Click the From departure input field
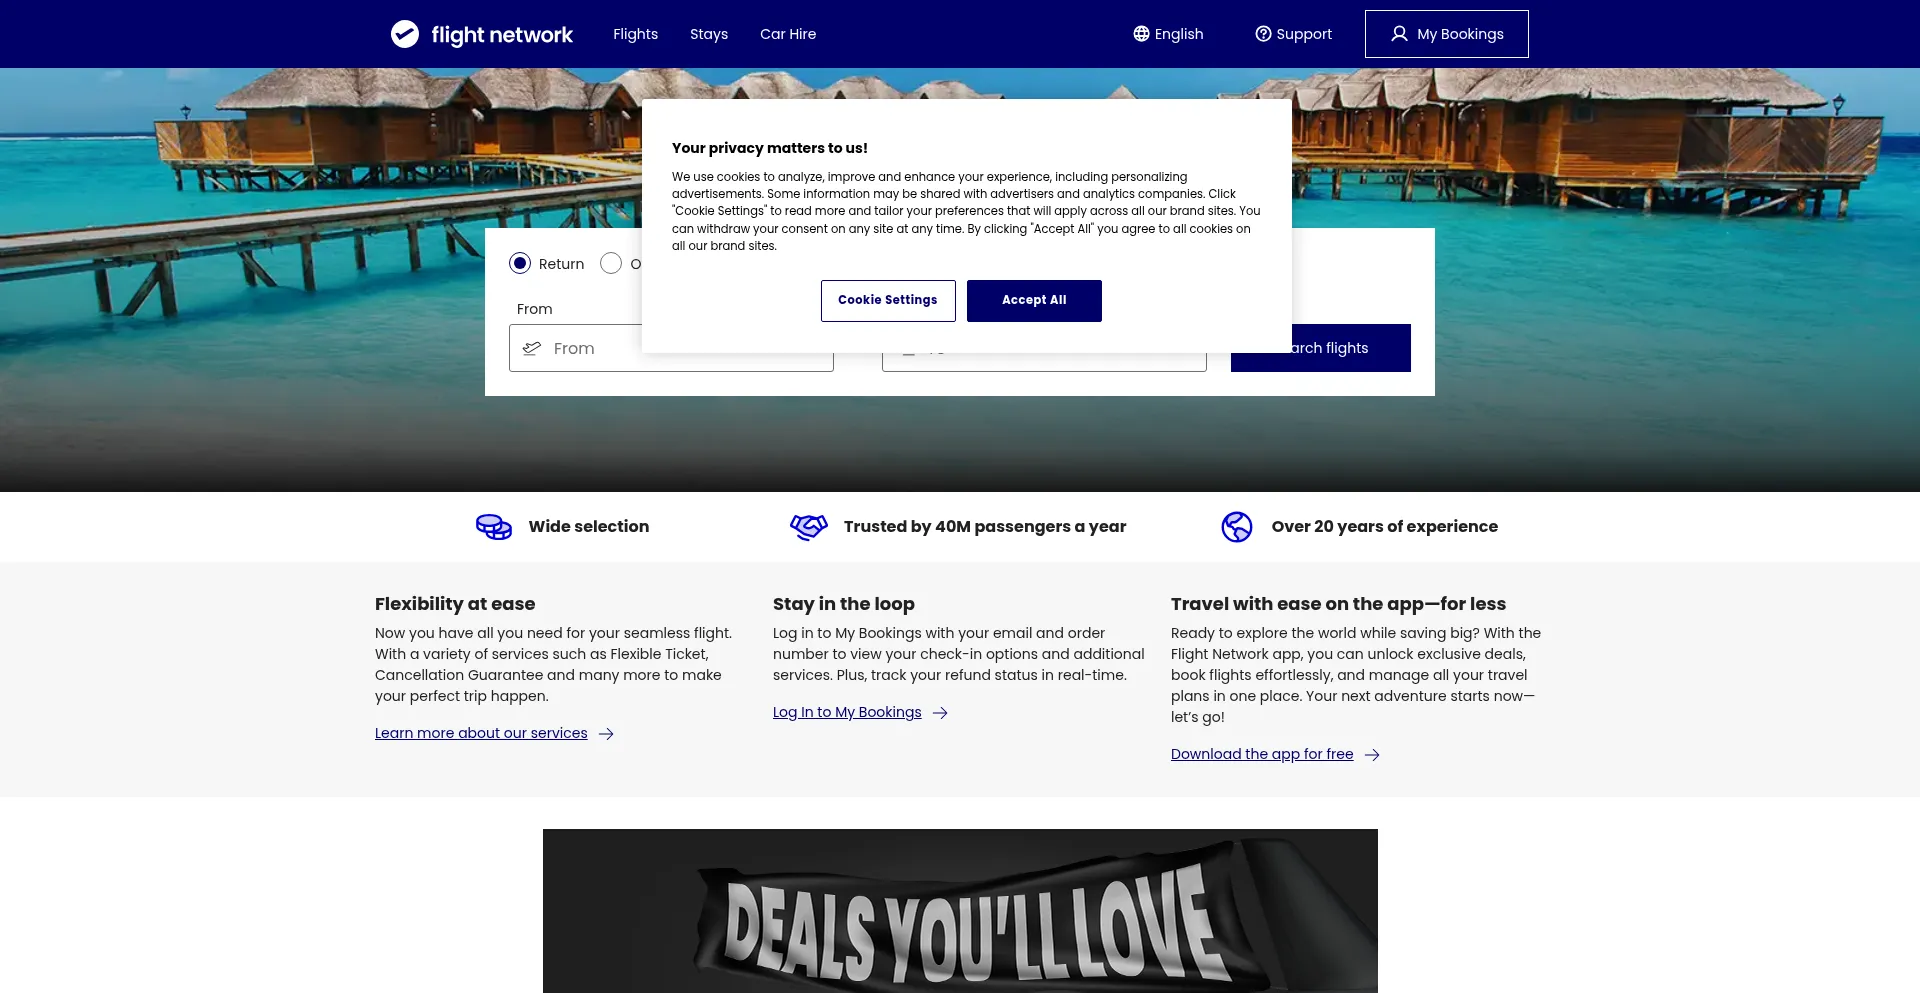Screen dimensions: 1920x993 coord(671,348)
